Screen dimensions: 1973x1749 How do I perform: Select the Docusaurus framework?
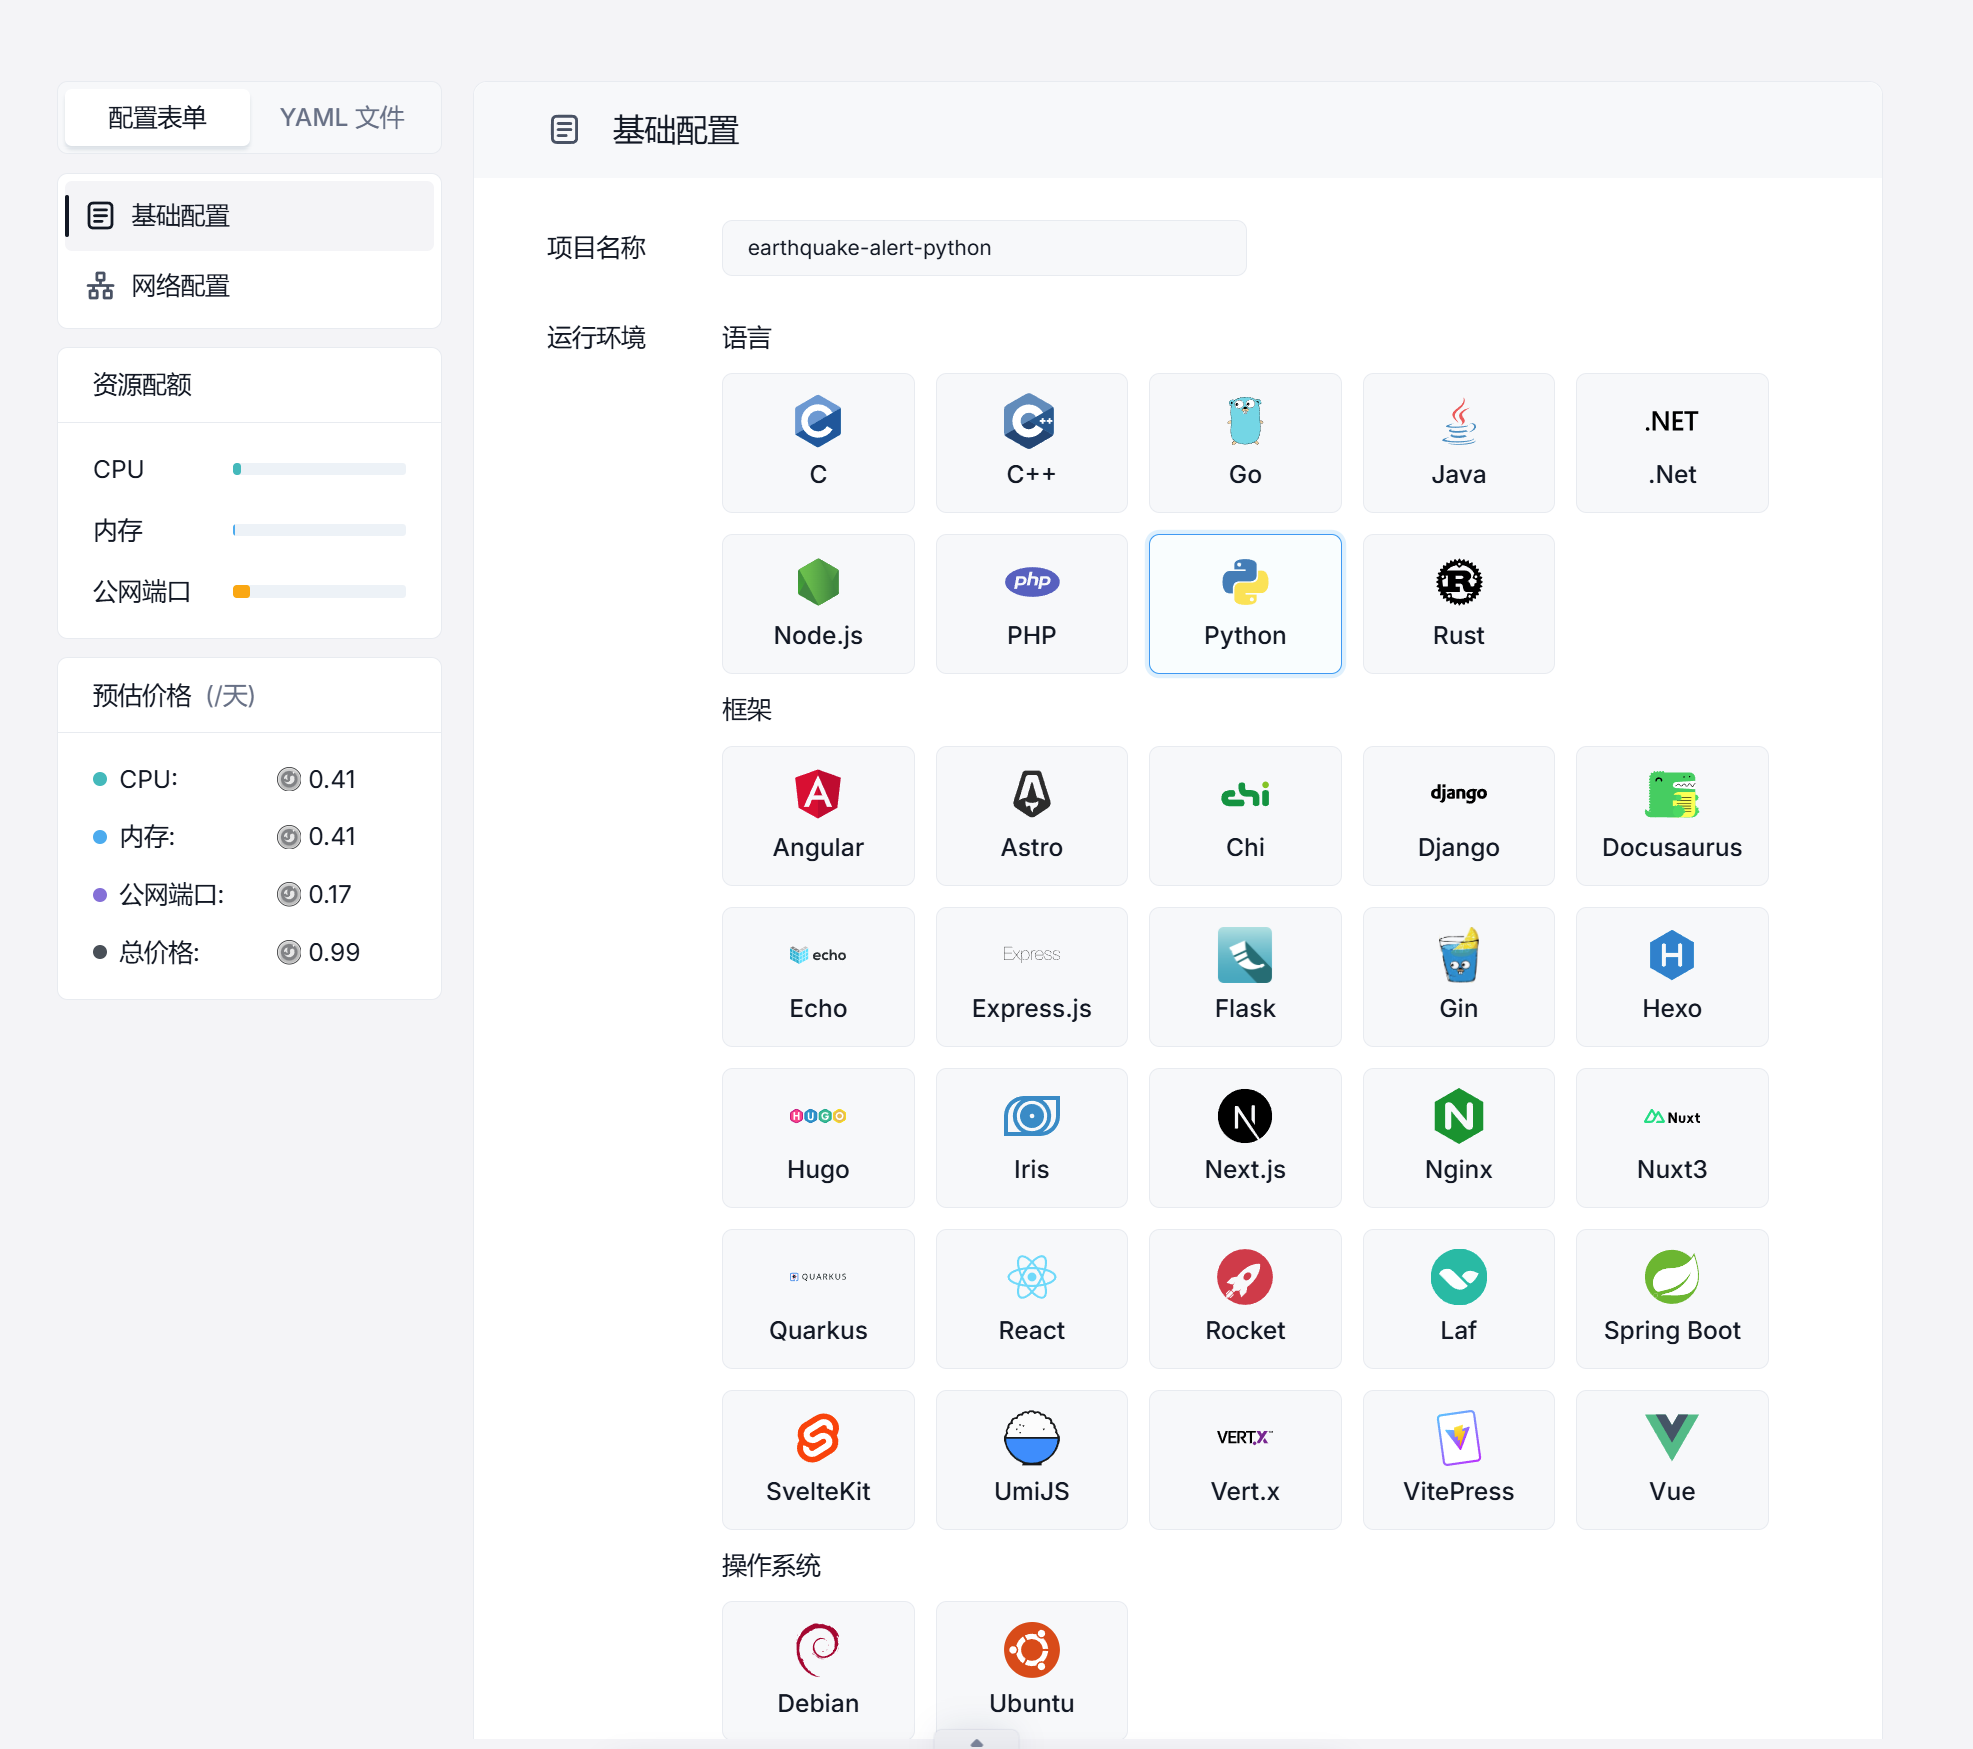click(1672, 816)
